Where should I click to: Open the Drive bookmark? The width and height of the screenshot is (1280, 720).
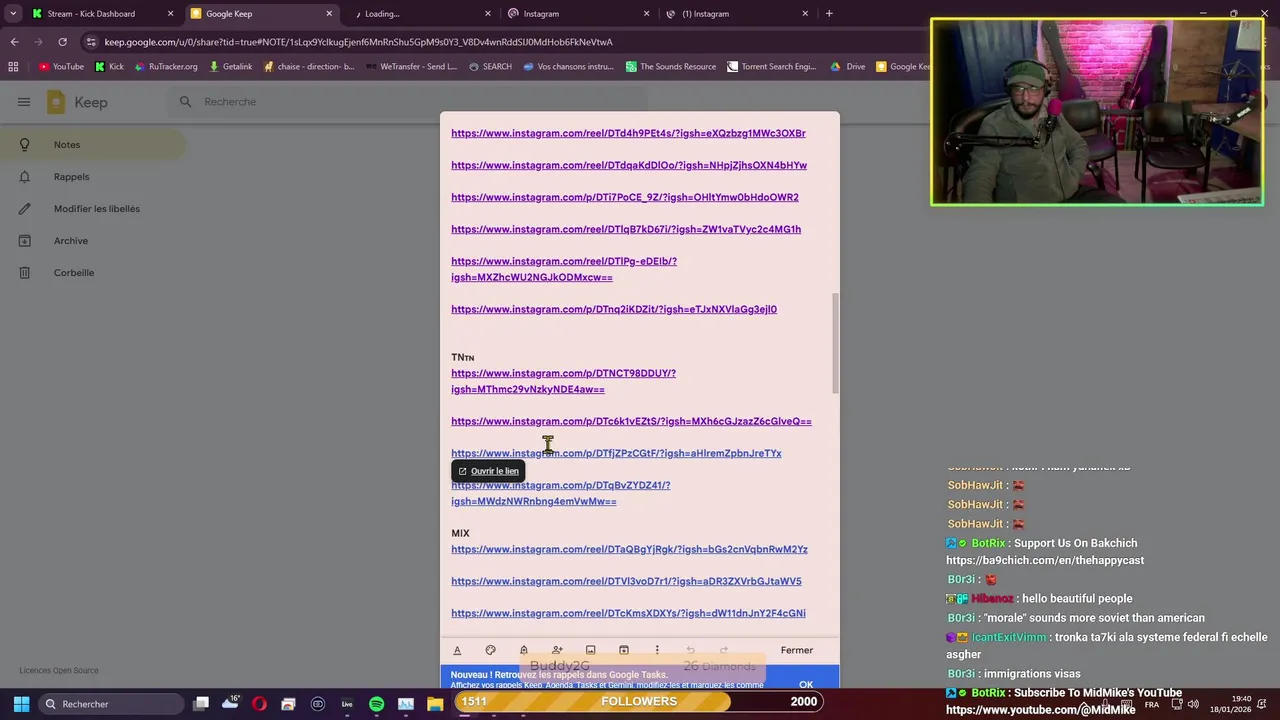848,67
